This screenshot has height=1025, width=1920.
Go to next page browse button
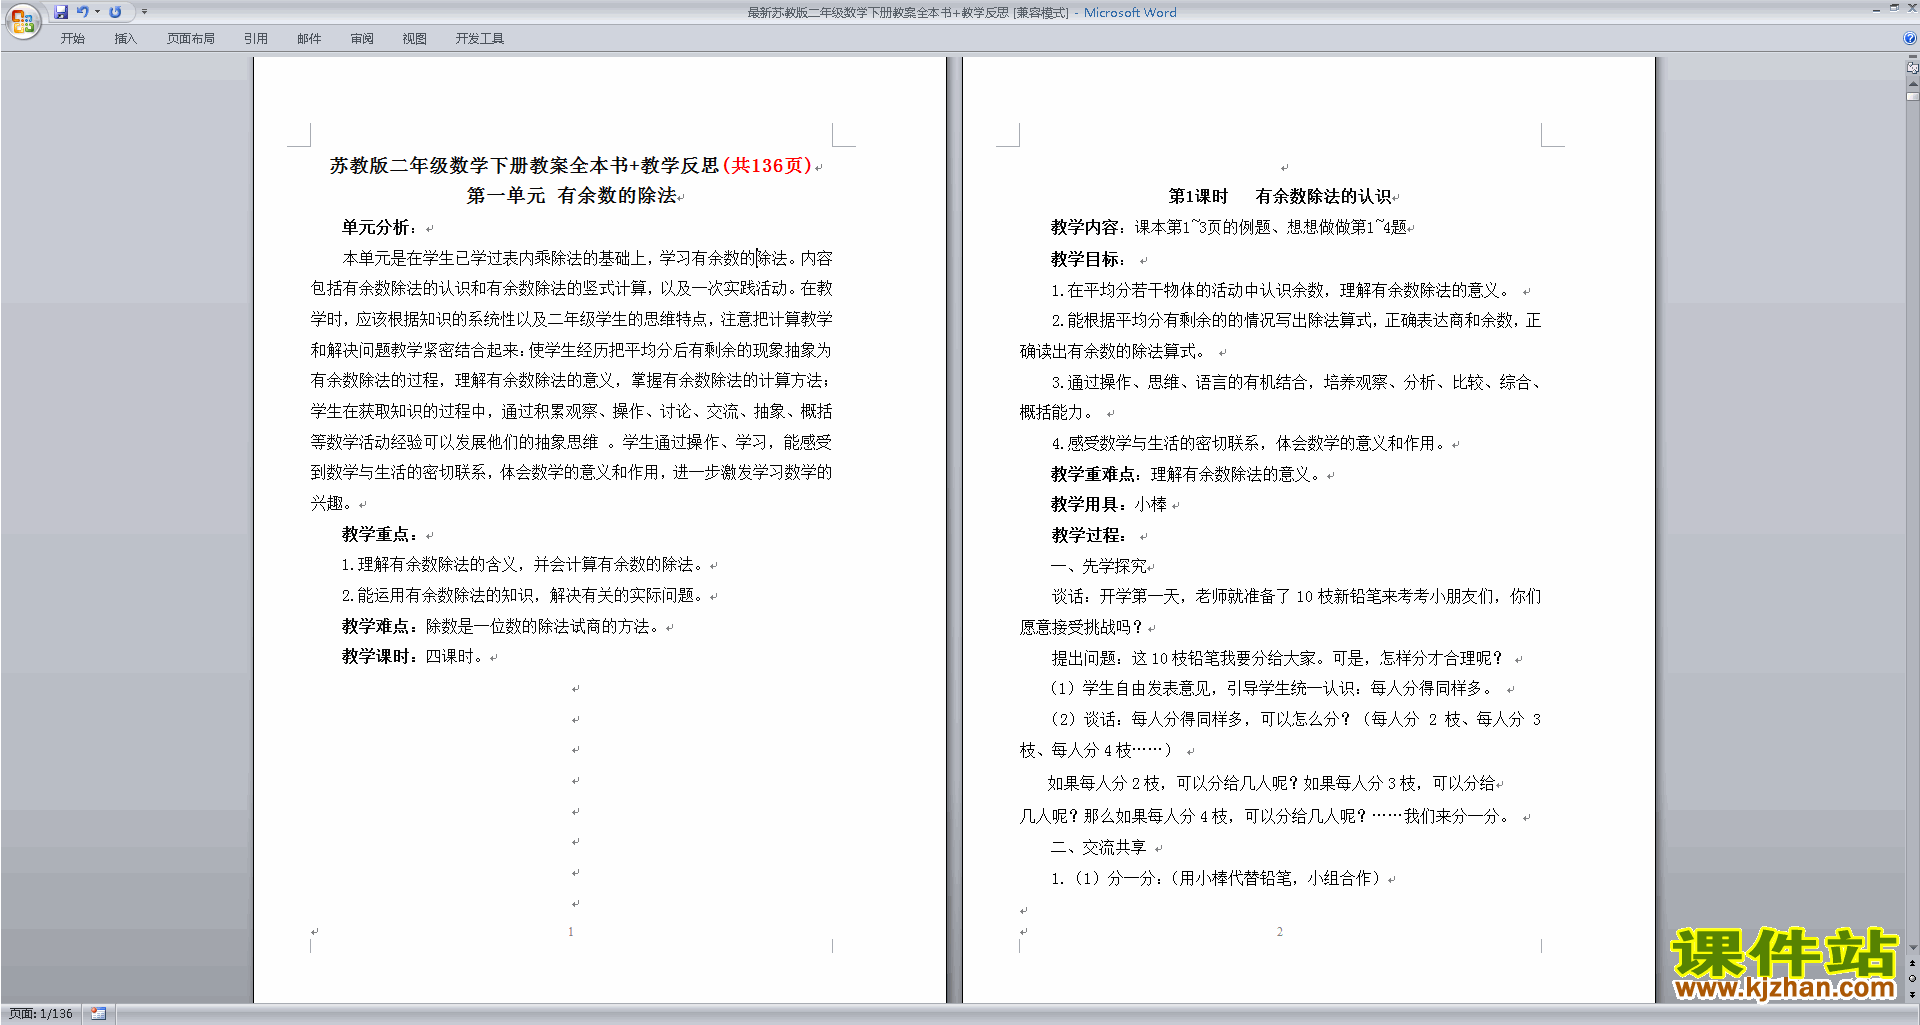pyautogui.click(x=1912, y=994)
